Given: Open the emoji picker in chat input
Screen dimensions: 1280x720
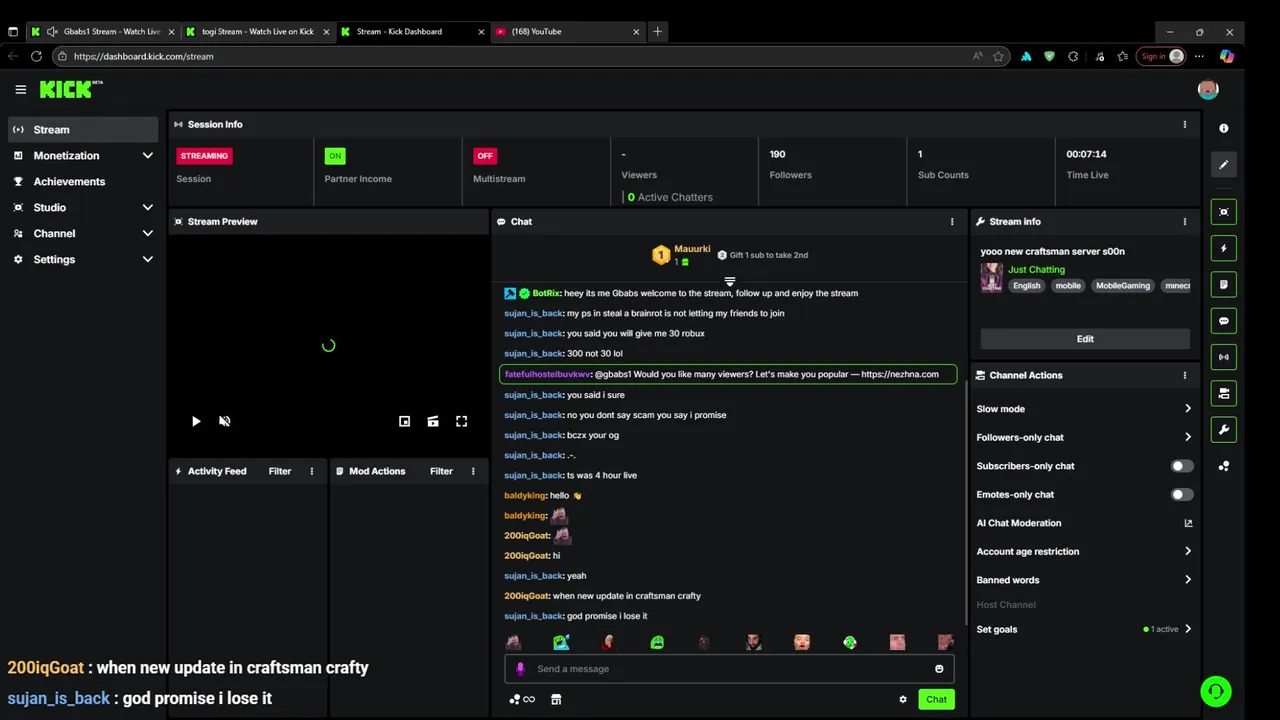Looking at the screenshot, I should 939,669.
